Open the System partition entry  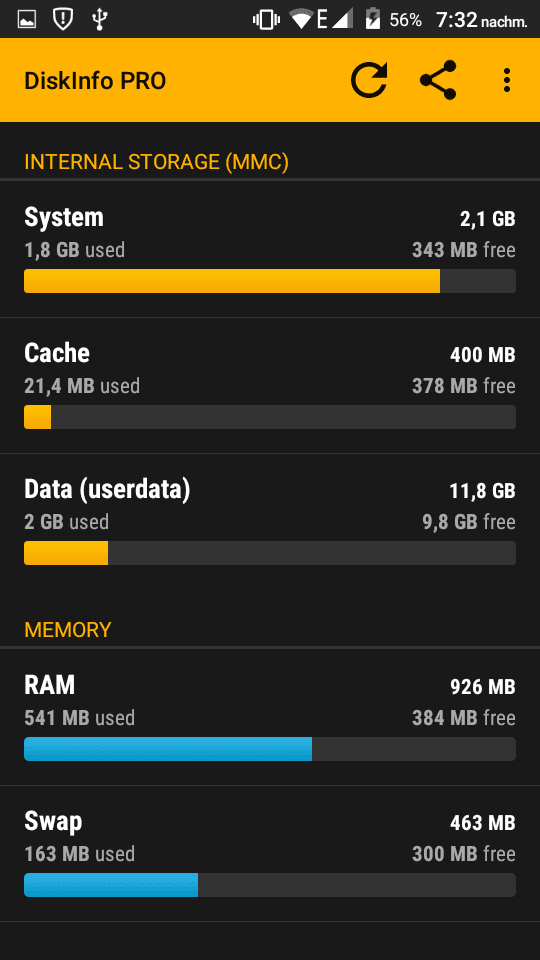point(270,249)
